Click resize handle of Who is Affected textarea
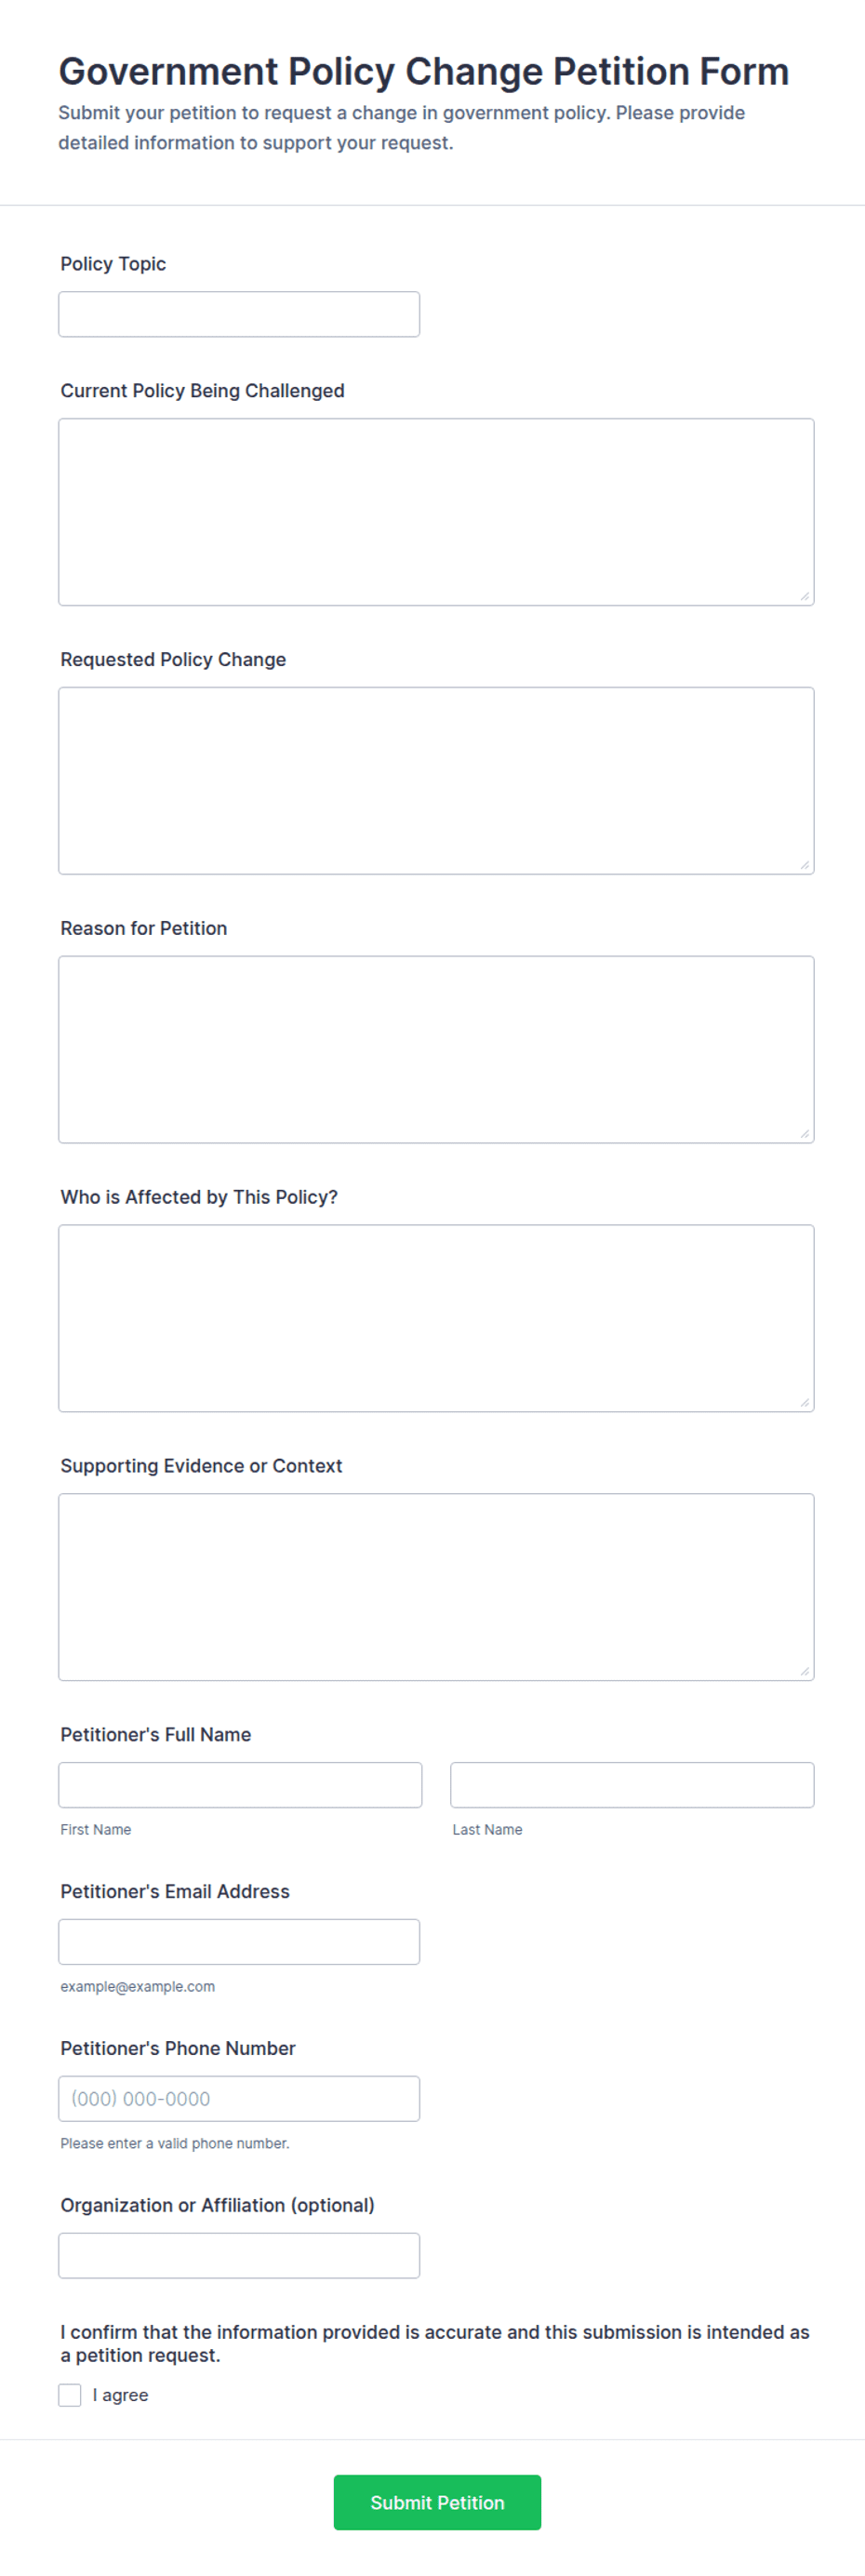Image resolution: width=865 pixels, height=2576 pixels. click(805, 1403)
